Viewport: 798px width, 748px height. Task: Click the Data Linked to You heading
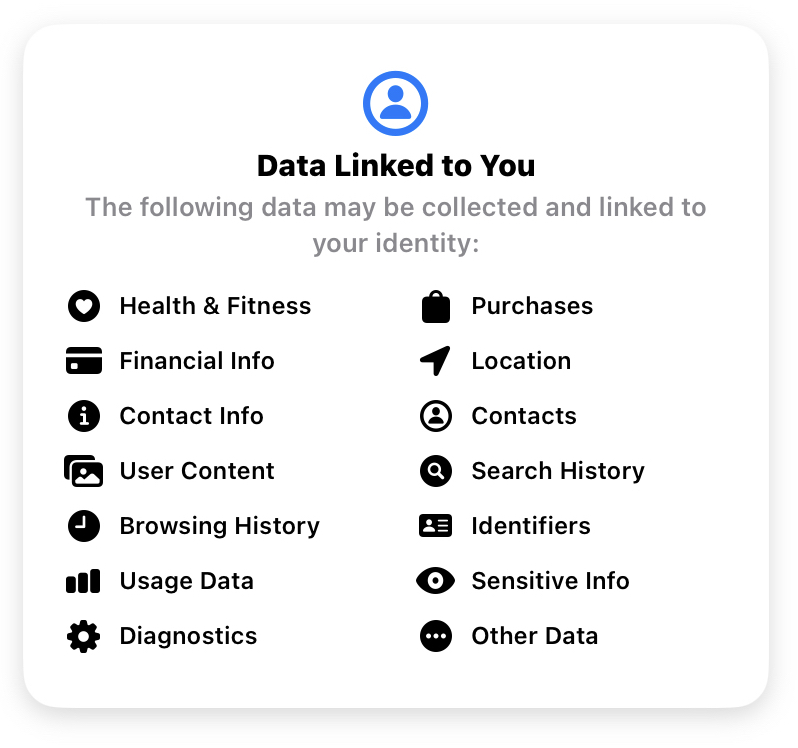pyautogui.click(x=396, y=166)
